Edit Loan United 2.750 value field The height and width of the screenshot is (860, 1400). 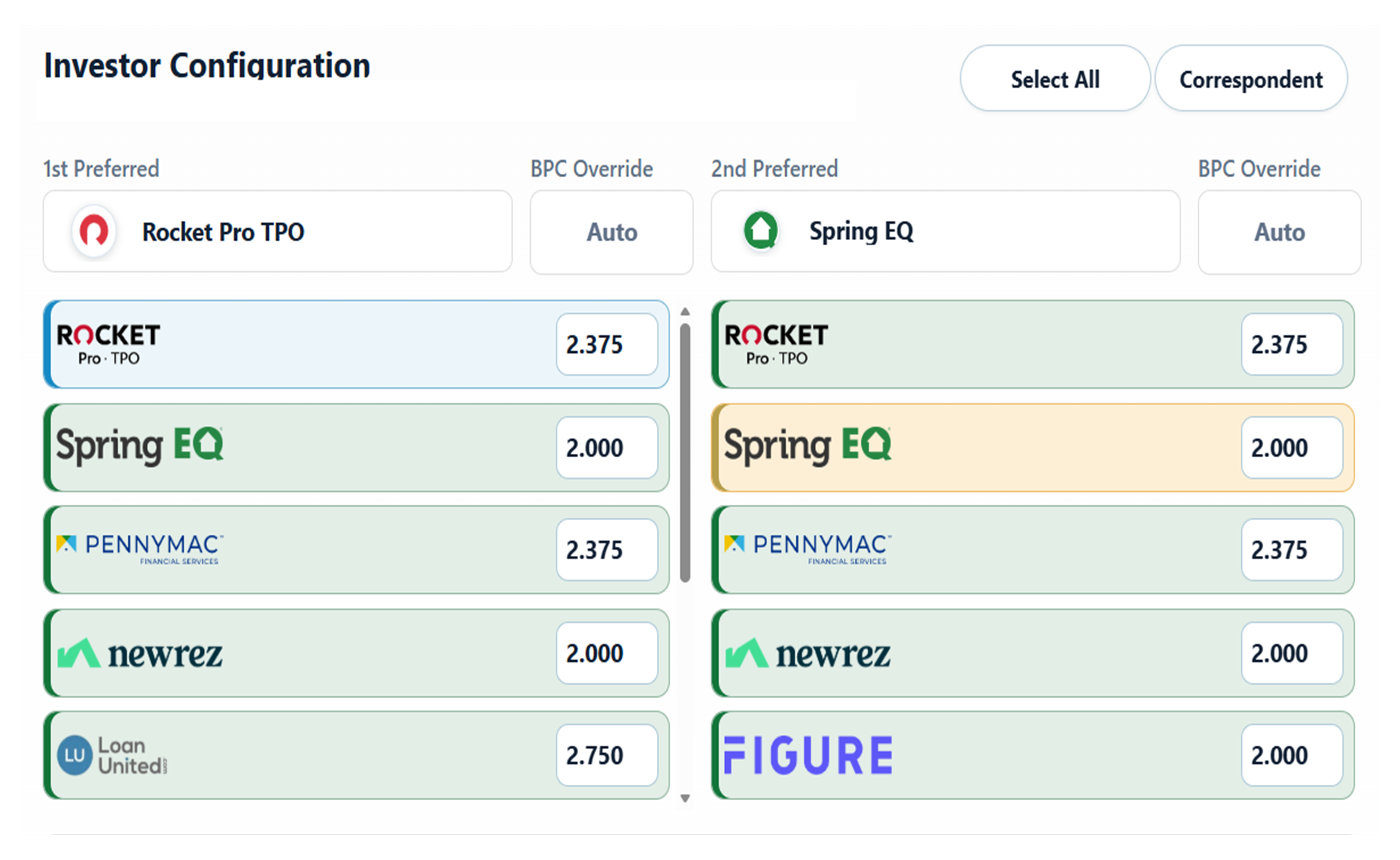pyautogui.click(x=607, y=755)
